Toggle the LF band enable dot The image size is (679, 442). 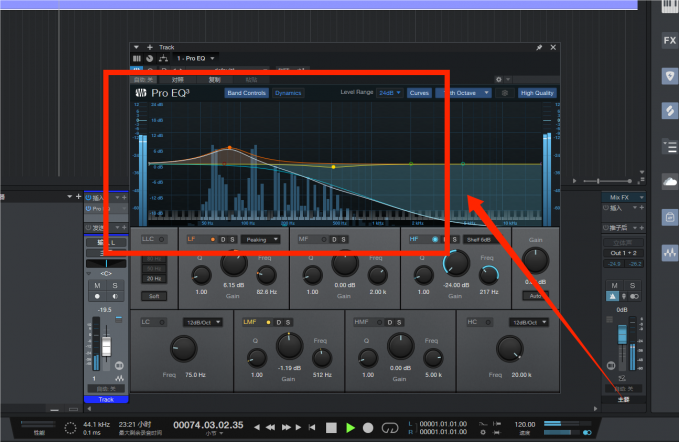click(x=213, y=239)
